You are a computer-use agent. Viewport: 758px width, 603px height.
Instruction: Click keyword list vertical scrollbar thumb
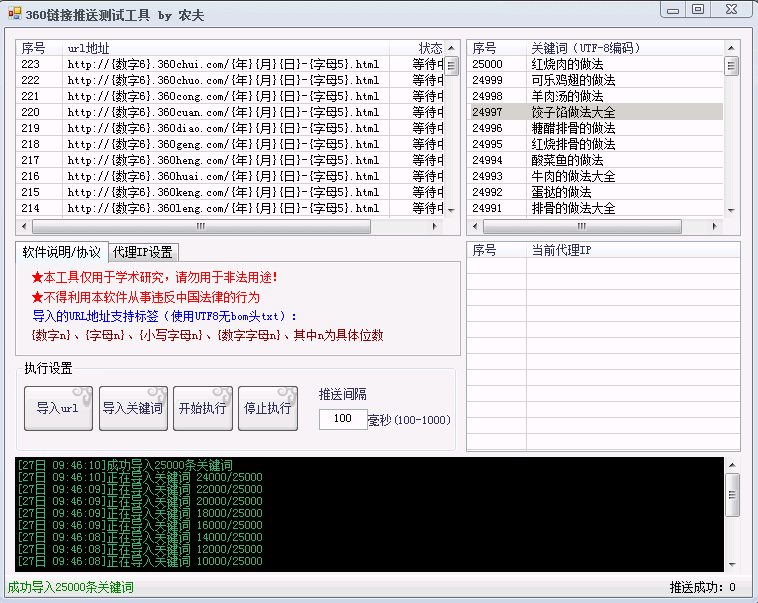pyautogui.click(x=731, y=66)
